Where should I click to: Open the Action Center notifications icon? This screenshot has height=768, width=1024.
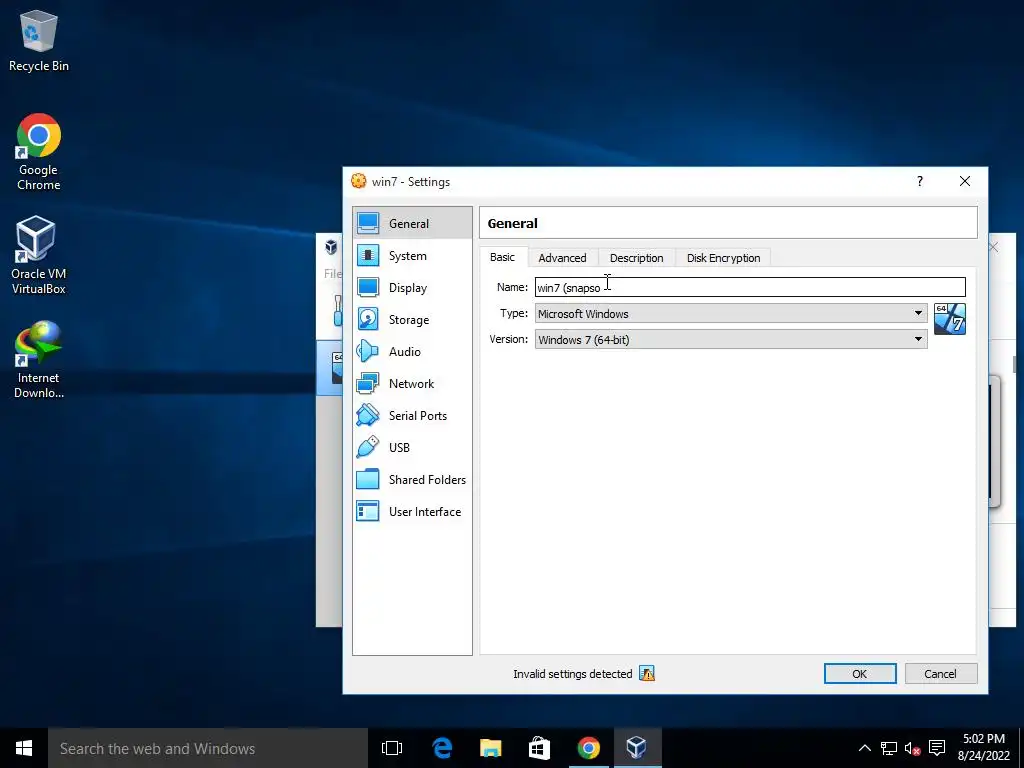coord(937,748)
